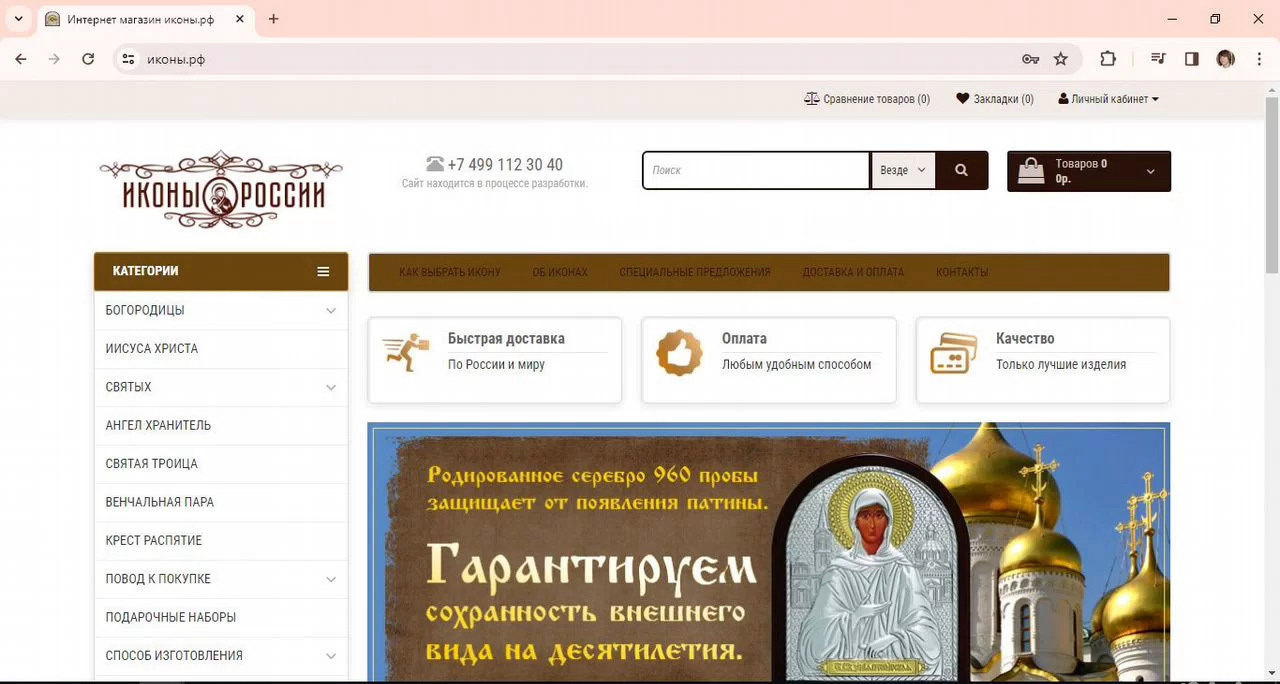The width and height of the screenshot is (1280, 684).
Task: Open media control icon in toolbar
Action: point(1159,59)
